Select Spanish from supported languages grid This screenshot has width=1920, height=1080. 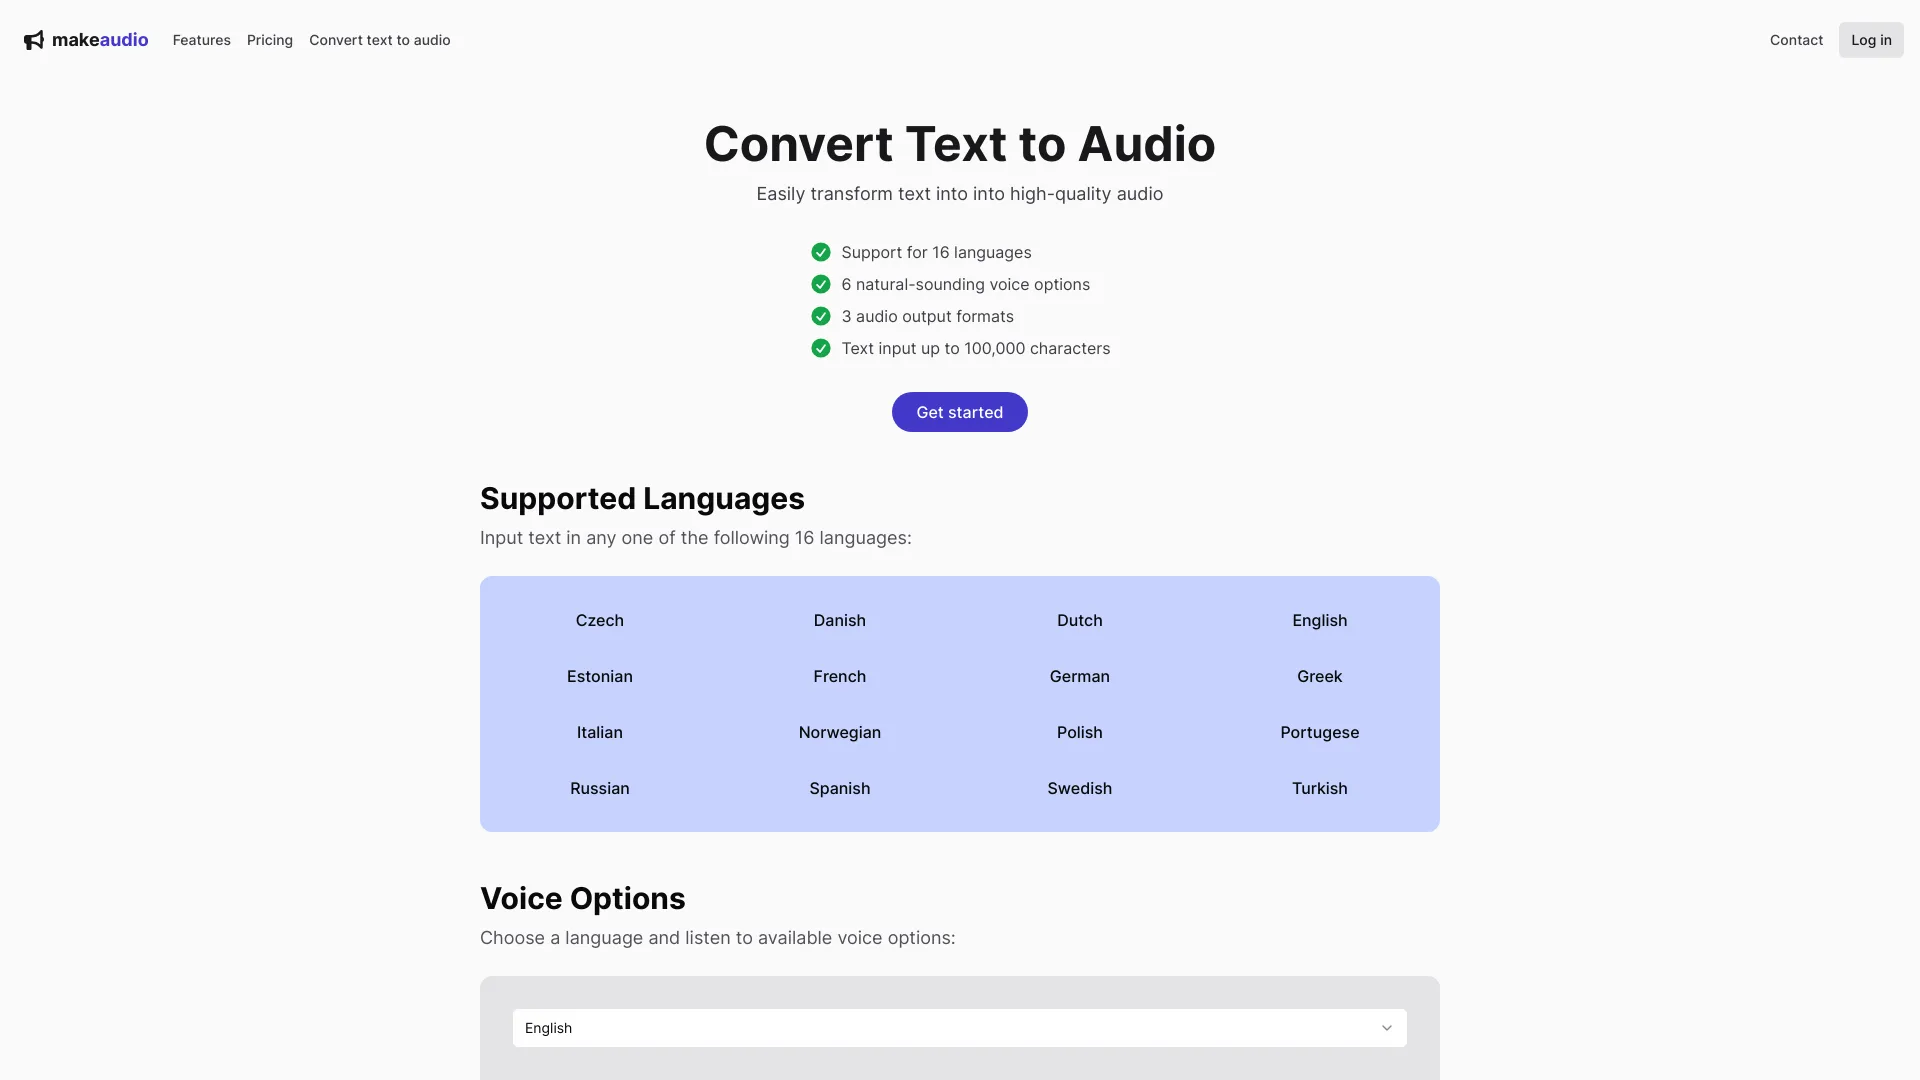click(840, 787)
